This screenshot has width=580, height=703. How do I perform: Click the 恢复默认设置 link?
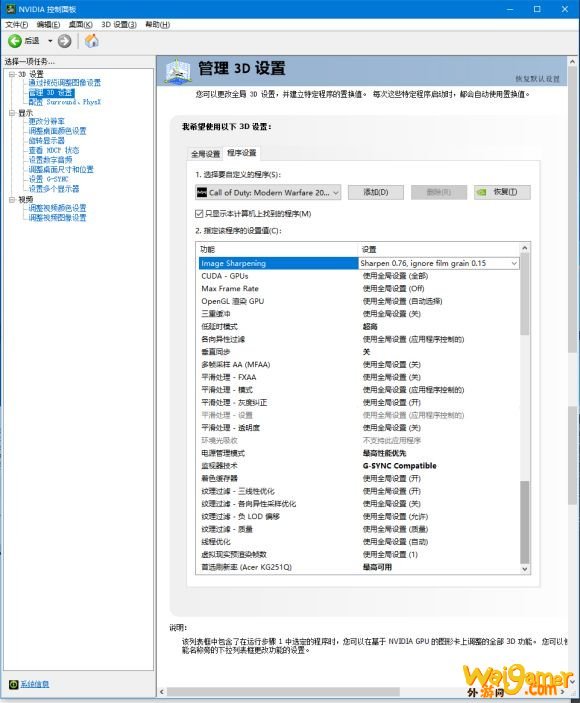[x=537, y=79]
